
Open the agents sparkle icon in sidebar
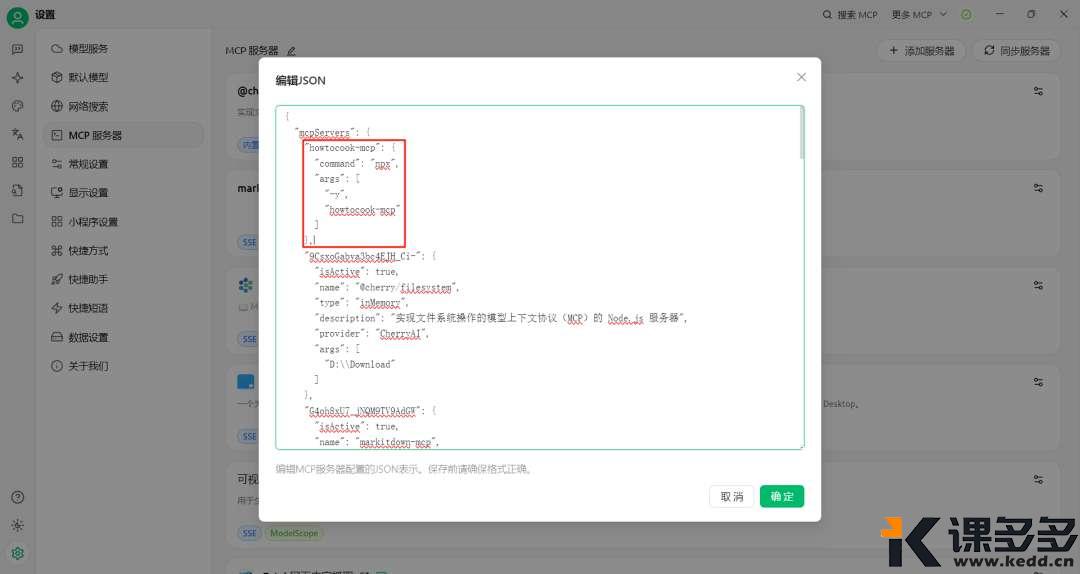tap(17, 77)
